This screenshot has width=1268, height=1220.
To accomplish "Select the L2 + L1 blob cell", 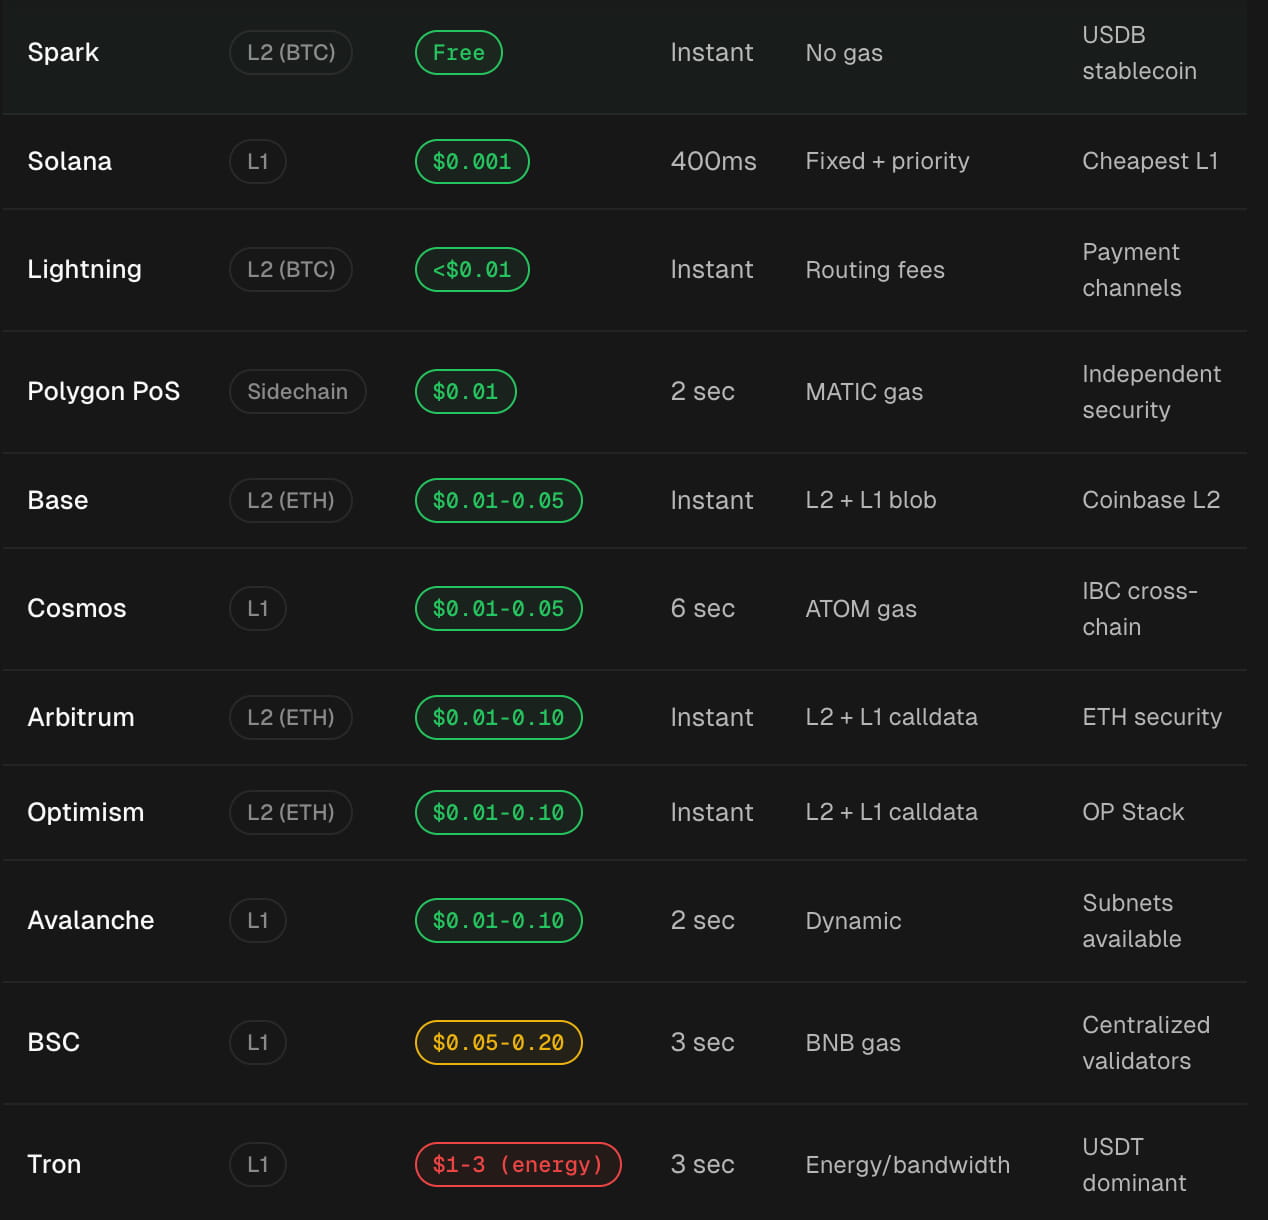I will [871, 500].
